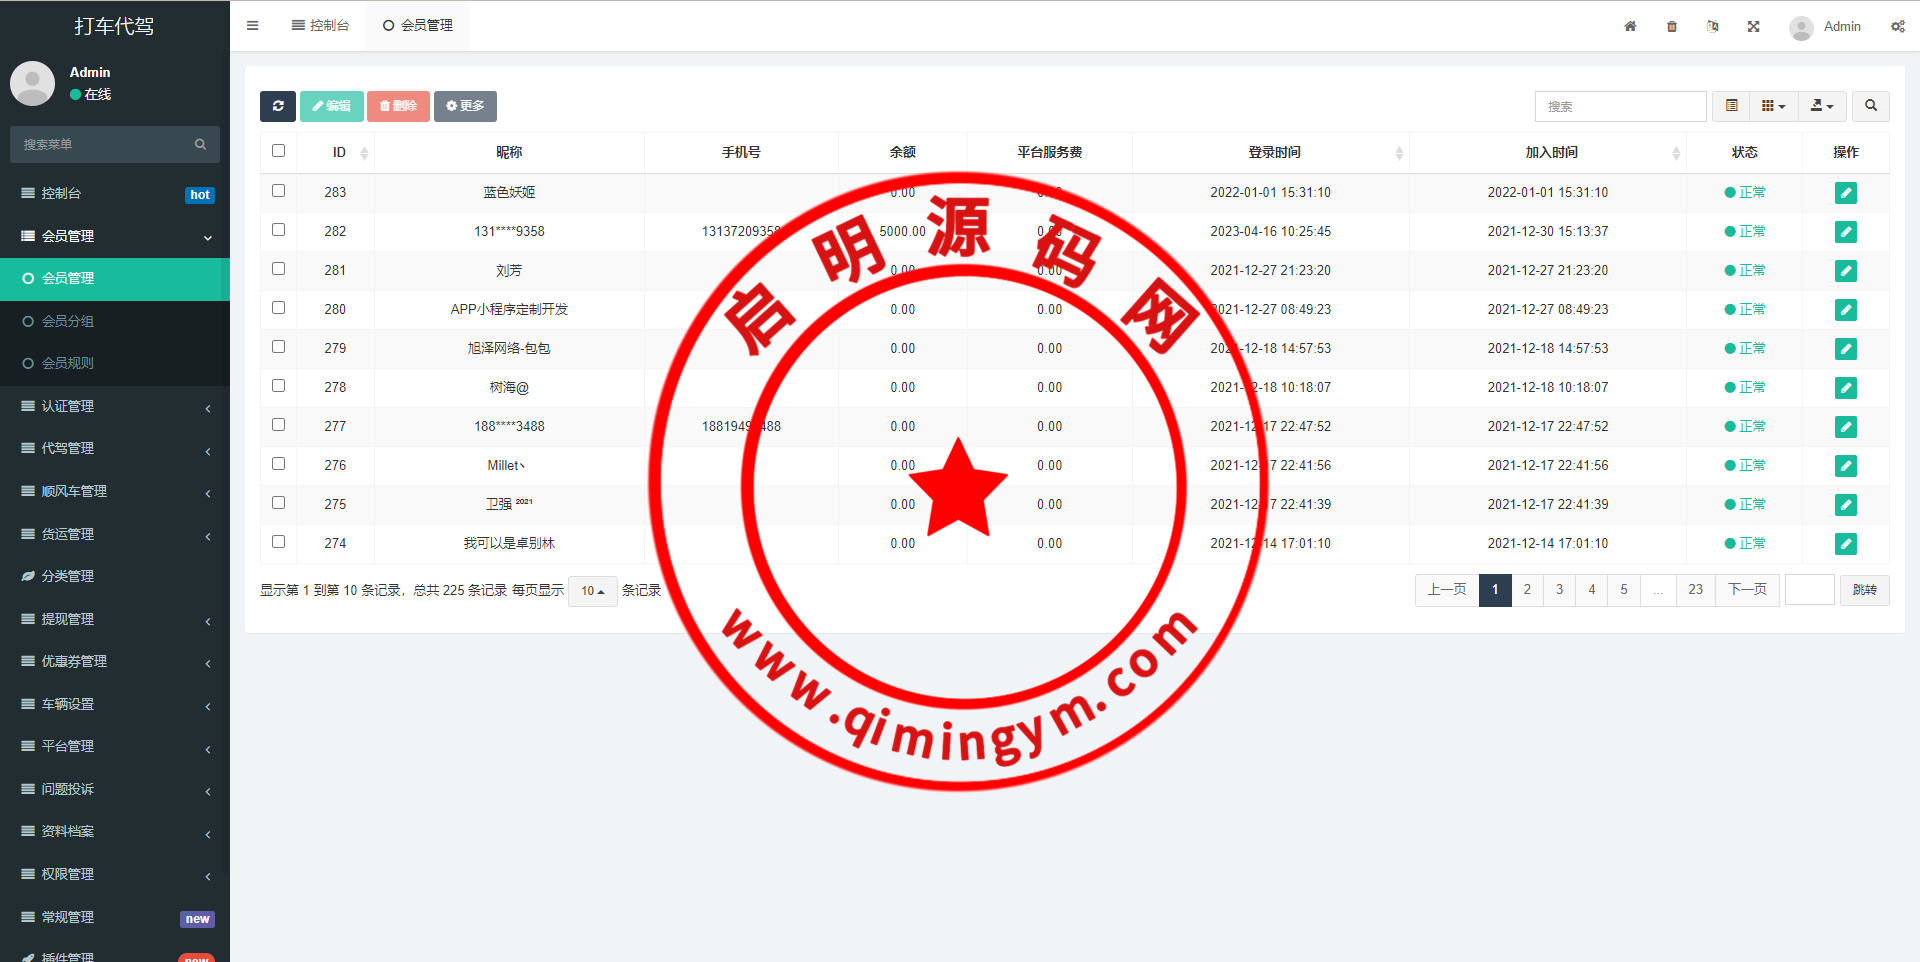Click the edit pencil icon for row 283
Image resolution: width=1920 pixels, height=962 pixels.
(x=1845, y=193)
